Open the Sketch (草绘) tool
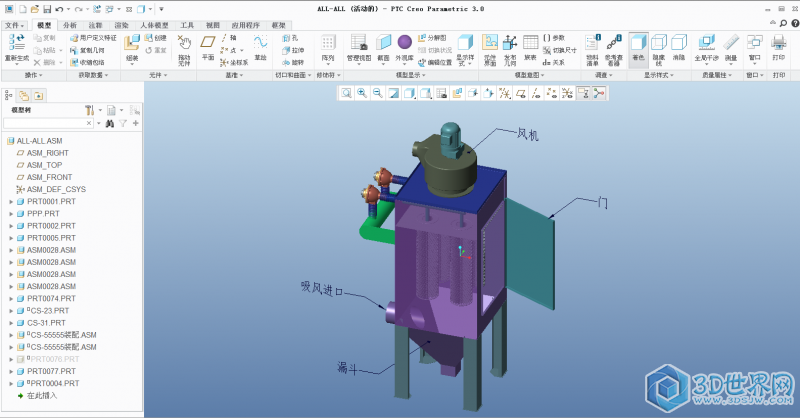Viewport: 800px width, 418px height. [x=260, y=48]
